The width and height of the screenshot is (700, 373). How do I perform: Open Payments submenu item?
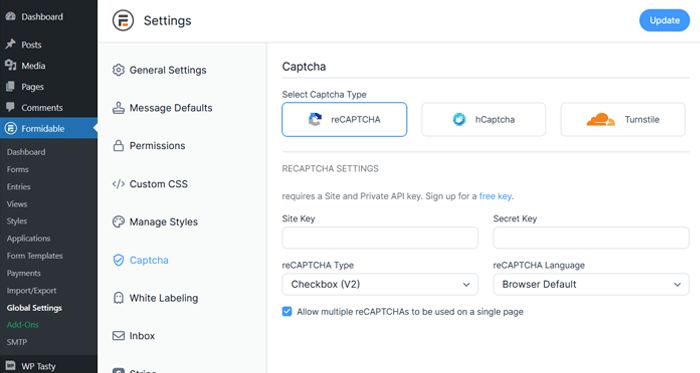pos(24,273)
